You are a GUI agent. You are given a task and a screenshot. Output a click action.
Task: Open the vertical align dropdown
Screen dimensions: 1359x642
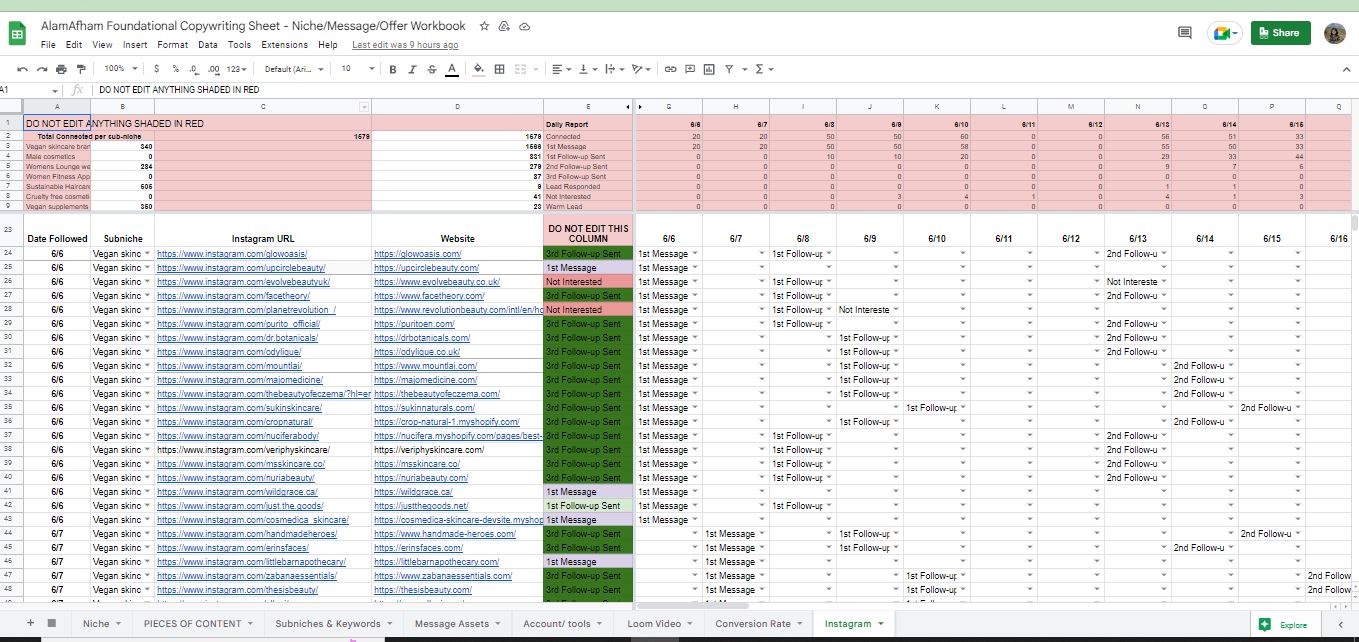pyautogui.click(x=588, y=69)
